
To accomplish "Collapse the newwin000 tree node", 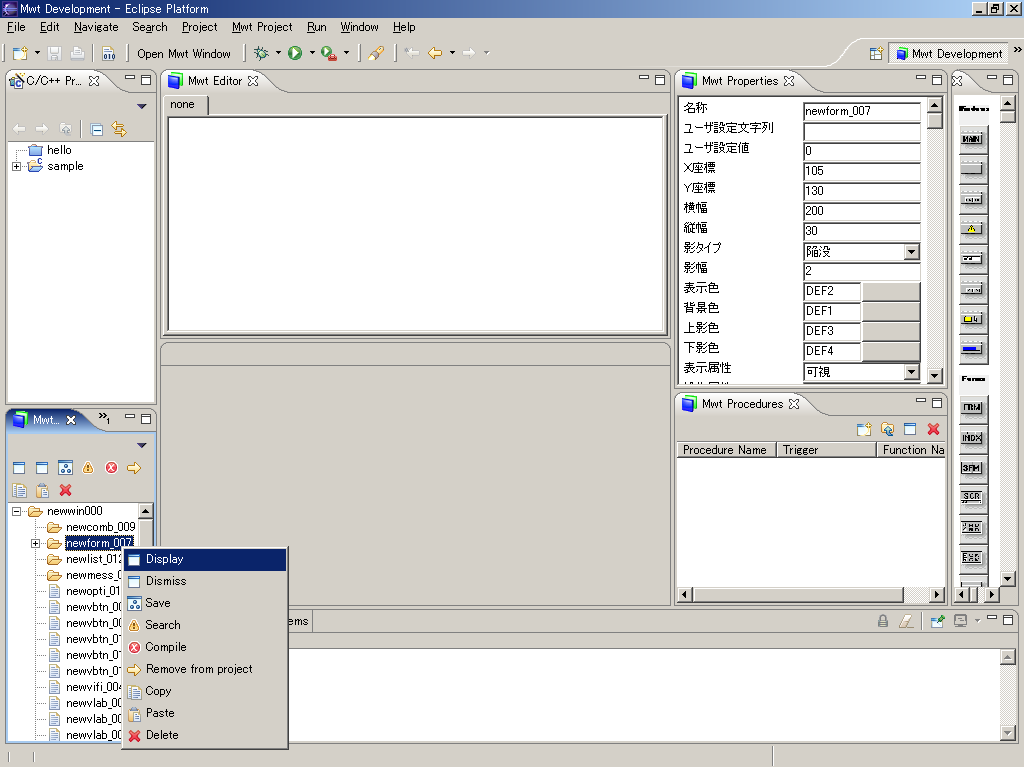I will pos(16,511).
